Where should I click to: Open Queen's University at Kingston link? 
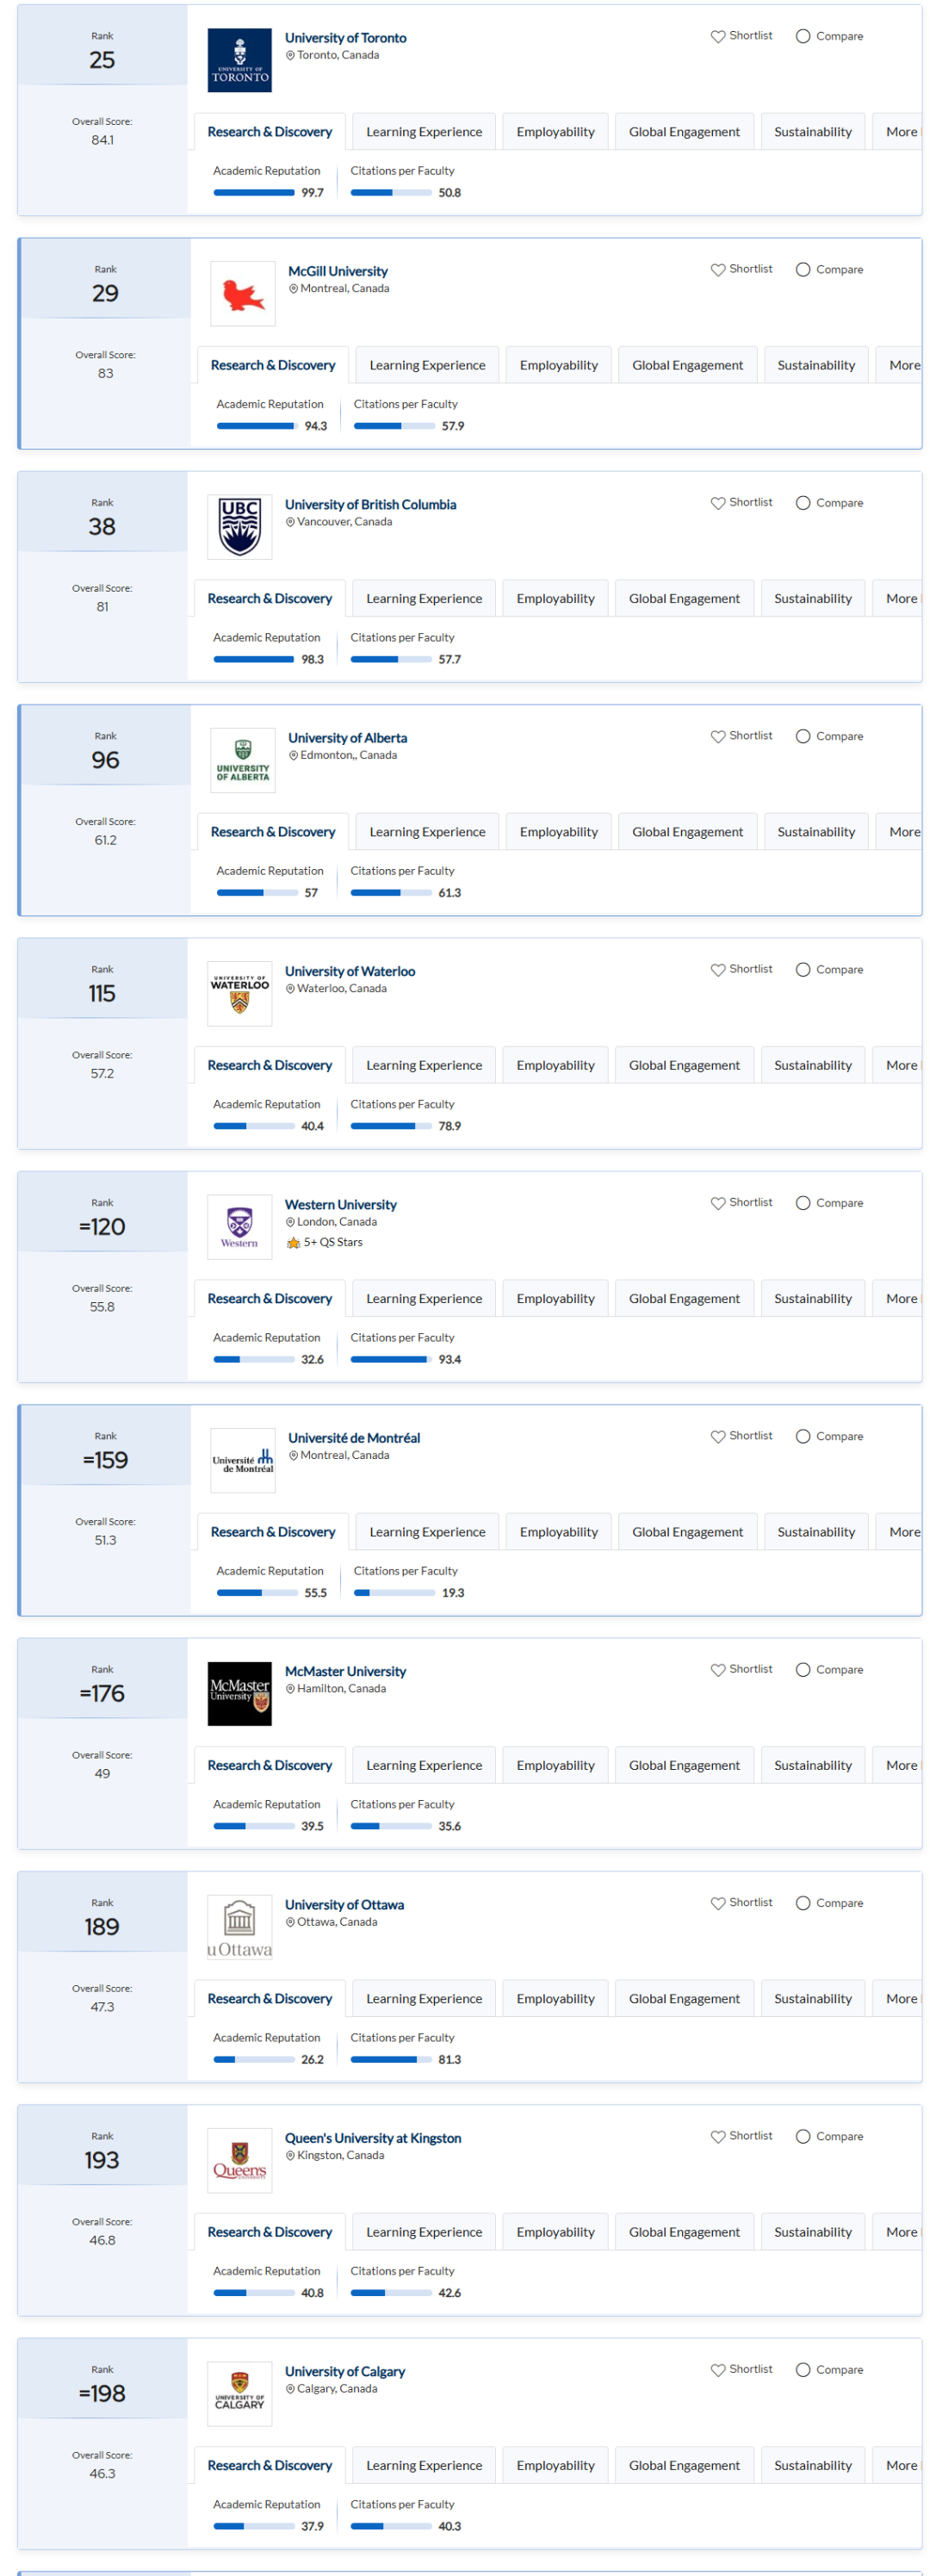pyautogui.click(x=373, y=2138)
